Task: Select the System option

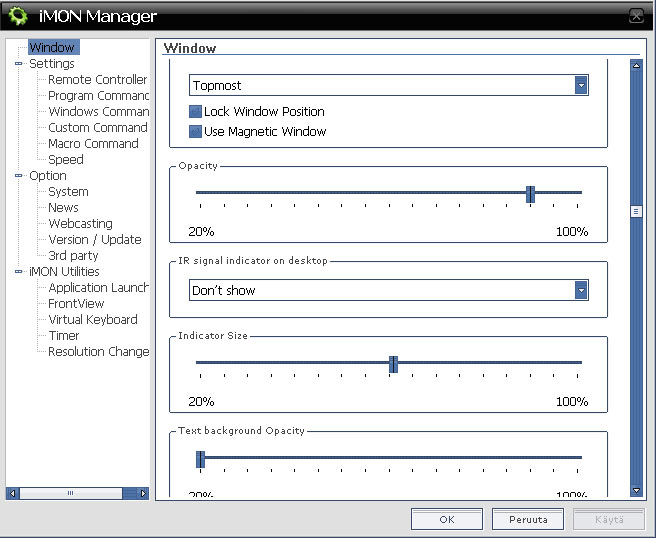Action: [x=68, y=192]
